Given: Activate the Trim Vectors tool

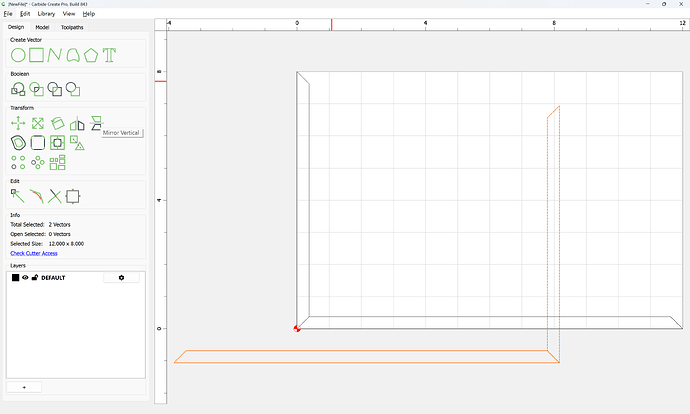Looking at the screenshot, I should point(37,196).
